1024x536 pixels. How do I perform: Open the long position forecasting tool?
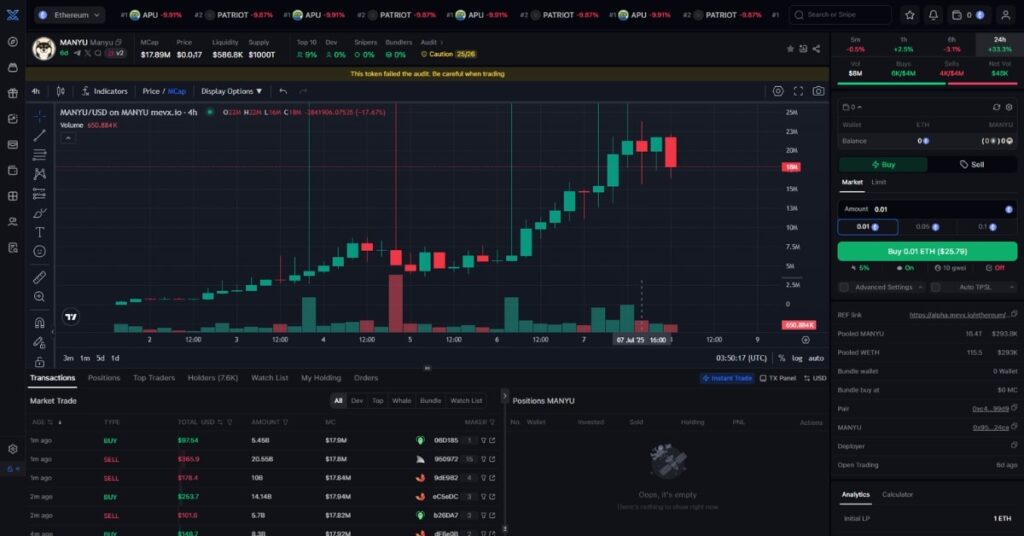tap(40, 193)
